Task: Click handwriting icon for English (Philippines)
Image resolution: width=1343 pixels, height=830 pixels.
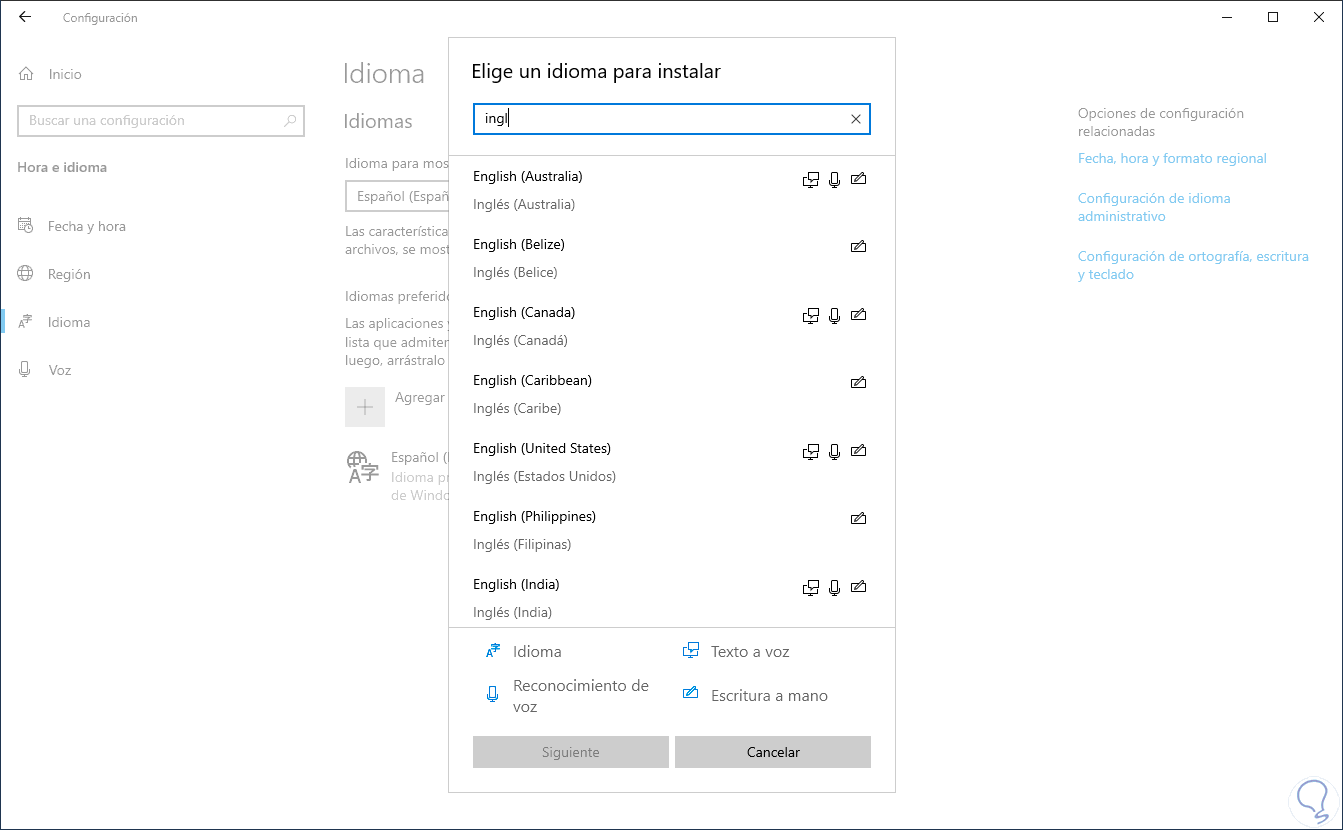Action: (858, 518)
